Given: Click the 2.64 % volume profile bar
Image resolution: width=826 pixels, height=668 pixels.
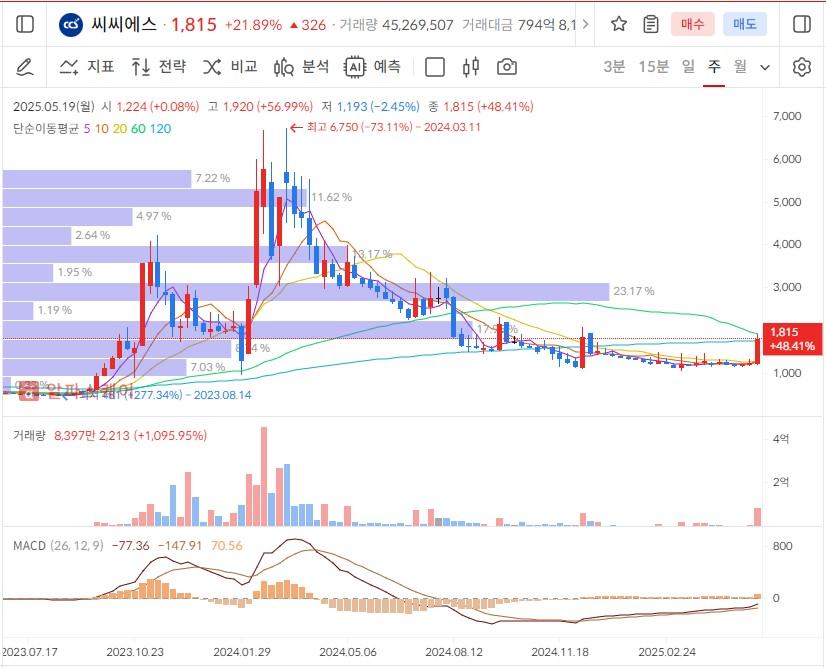Looking at the screenshot, I should [x=37, y=235].
